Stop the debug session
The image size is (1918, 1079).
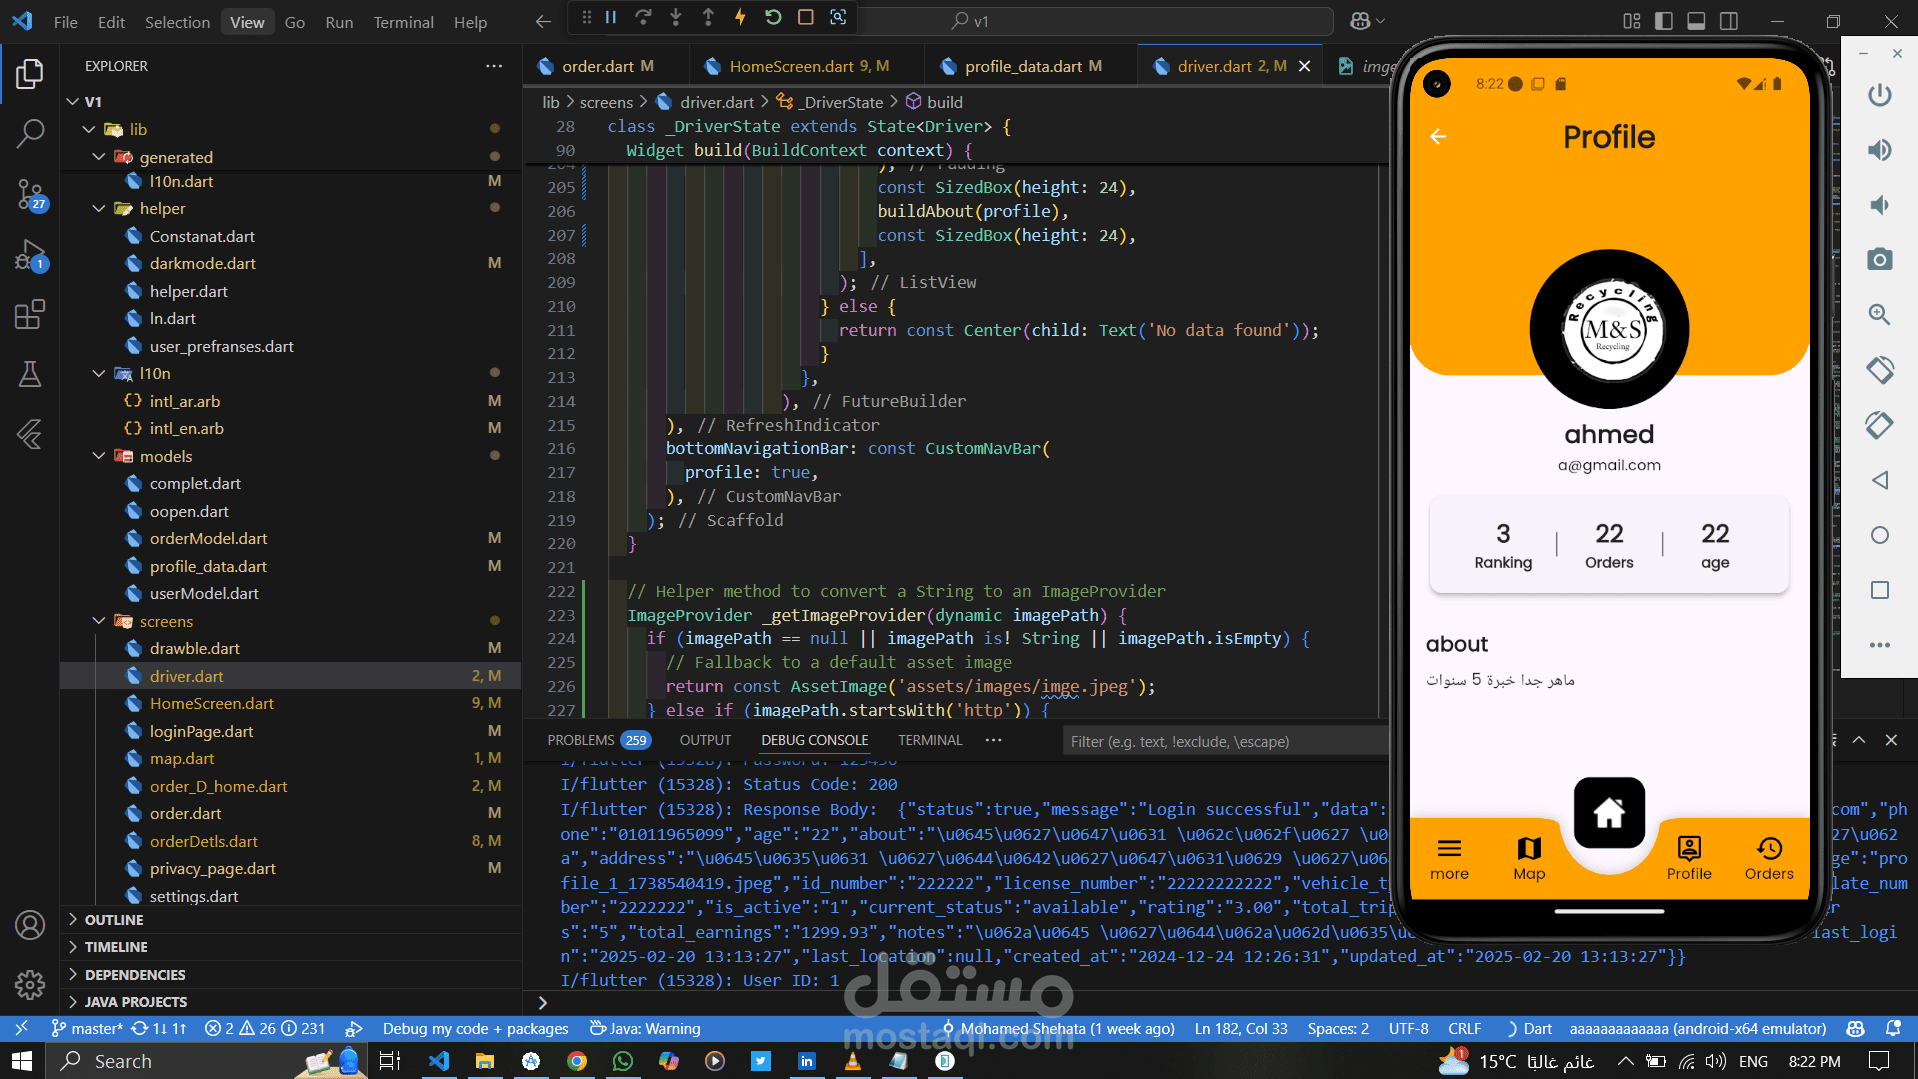pyautogui.click(x=805, y=17)
